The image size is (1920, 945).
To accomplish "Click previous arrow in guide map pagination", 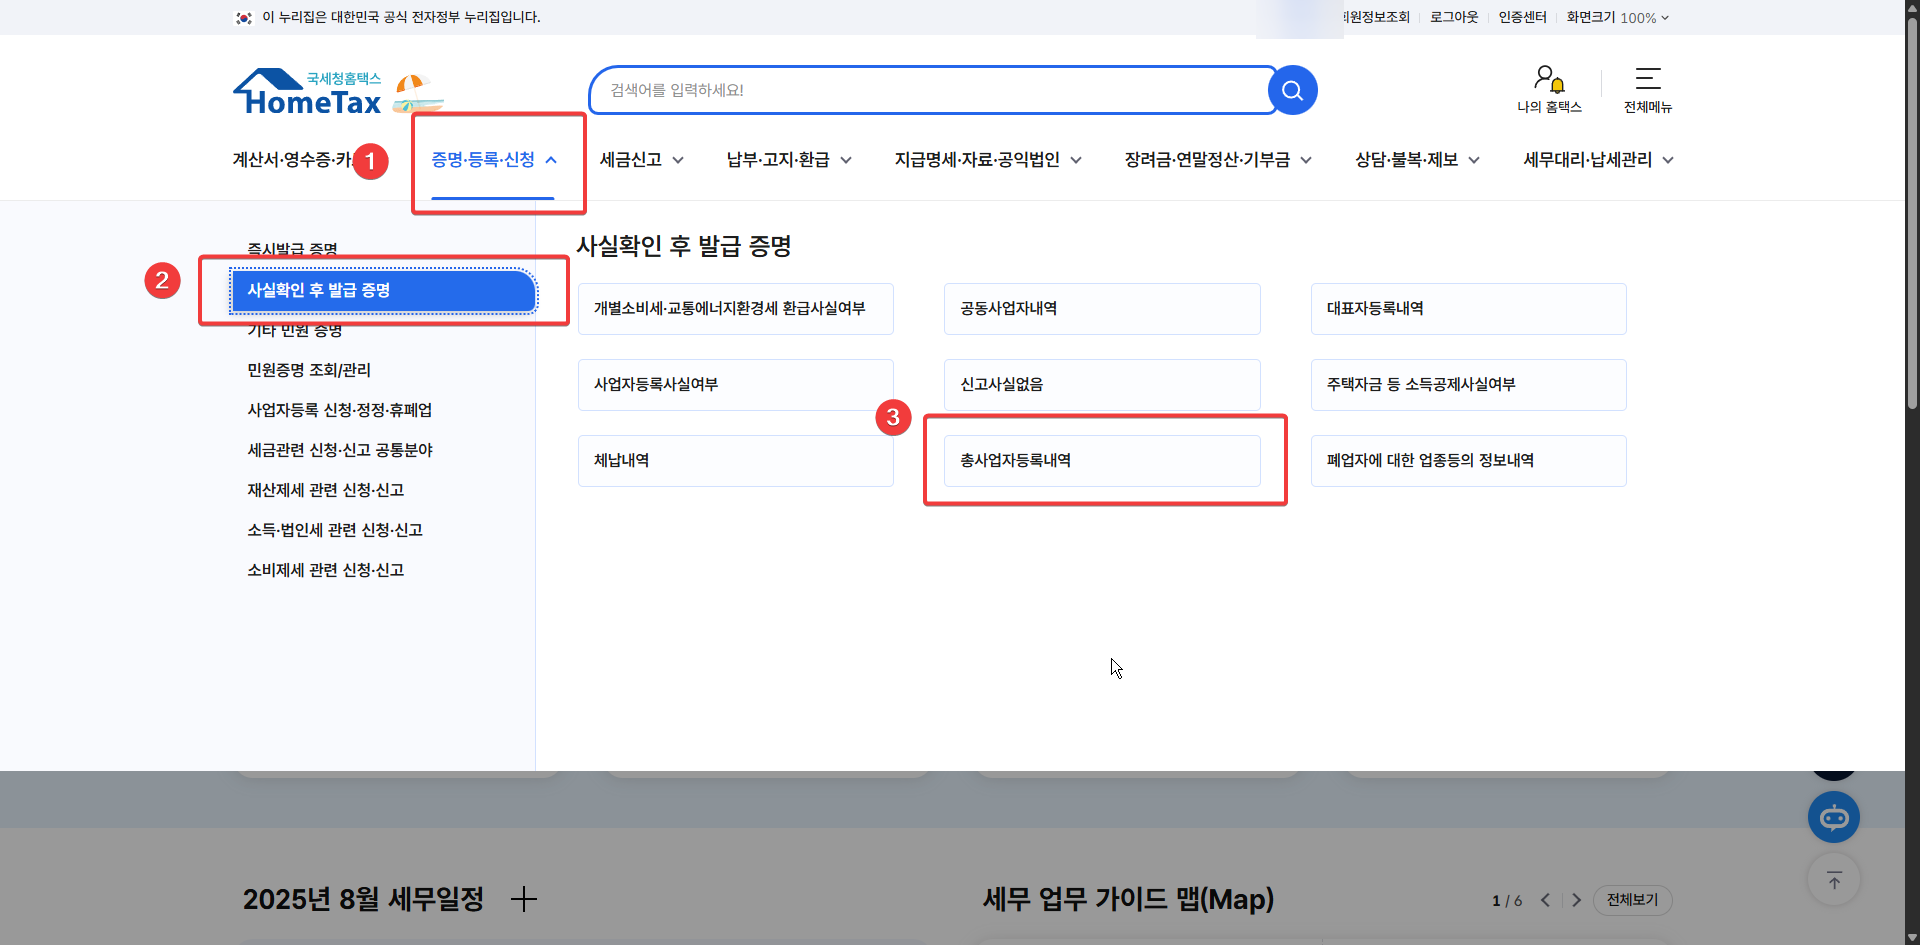I will 1547,900.
